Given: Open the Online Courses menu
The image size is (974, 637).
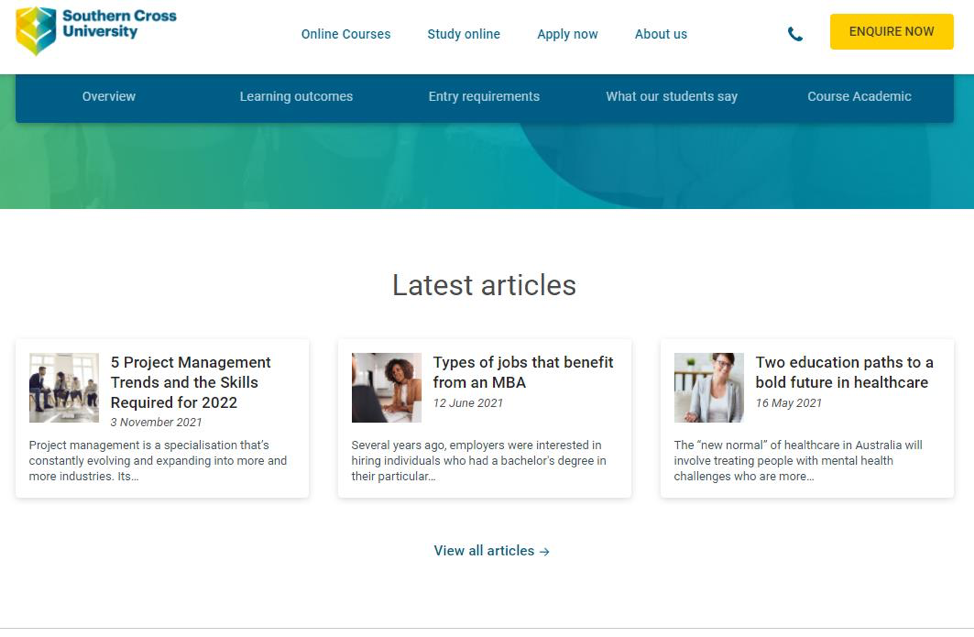Looking at the screenshot, I should pos(346,34).
